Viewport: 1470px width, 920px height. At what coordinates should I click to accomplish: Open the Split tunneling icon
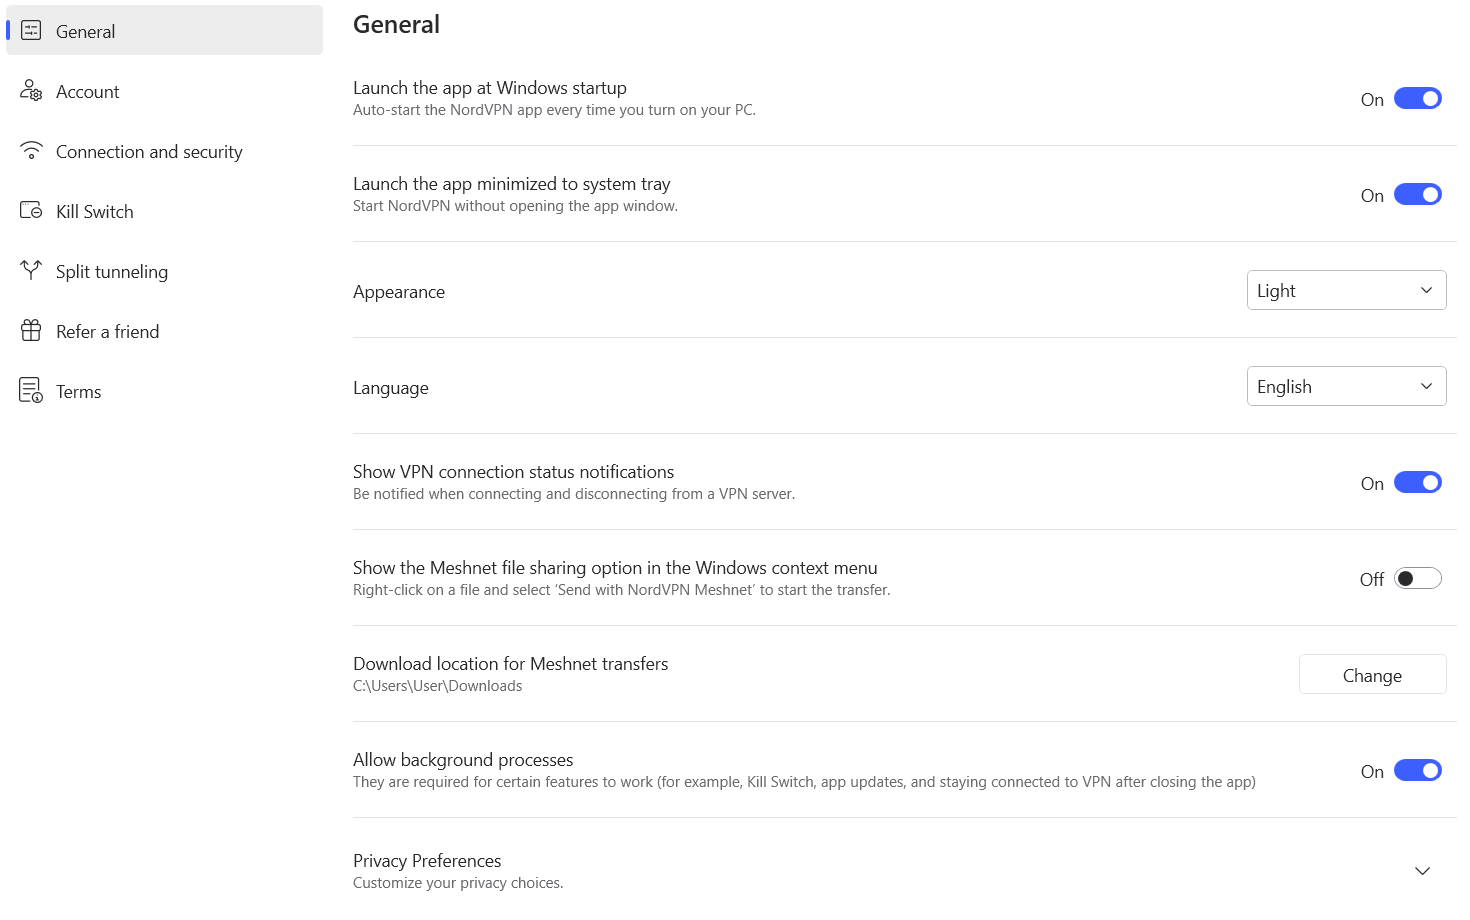[x=31, y=271]
